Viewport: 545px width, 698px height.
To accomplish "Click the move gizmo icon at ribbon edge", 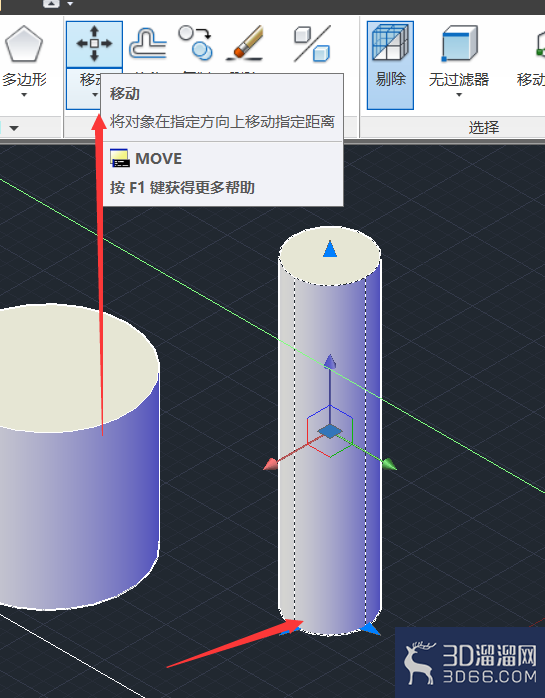I will point(540,45).
